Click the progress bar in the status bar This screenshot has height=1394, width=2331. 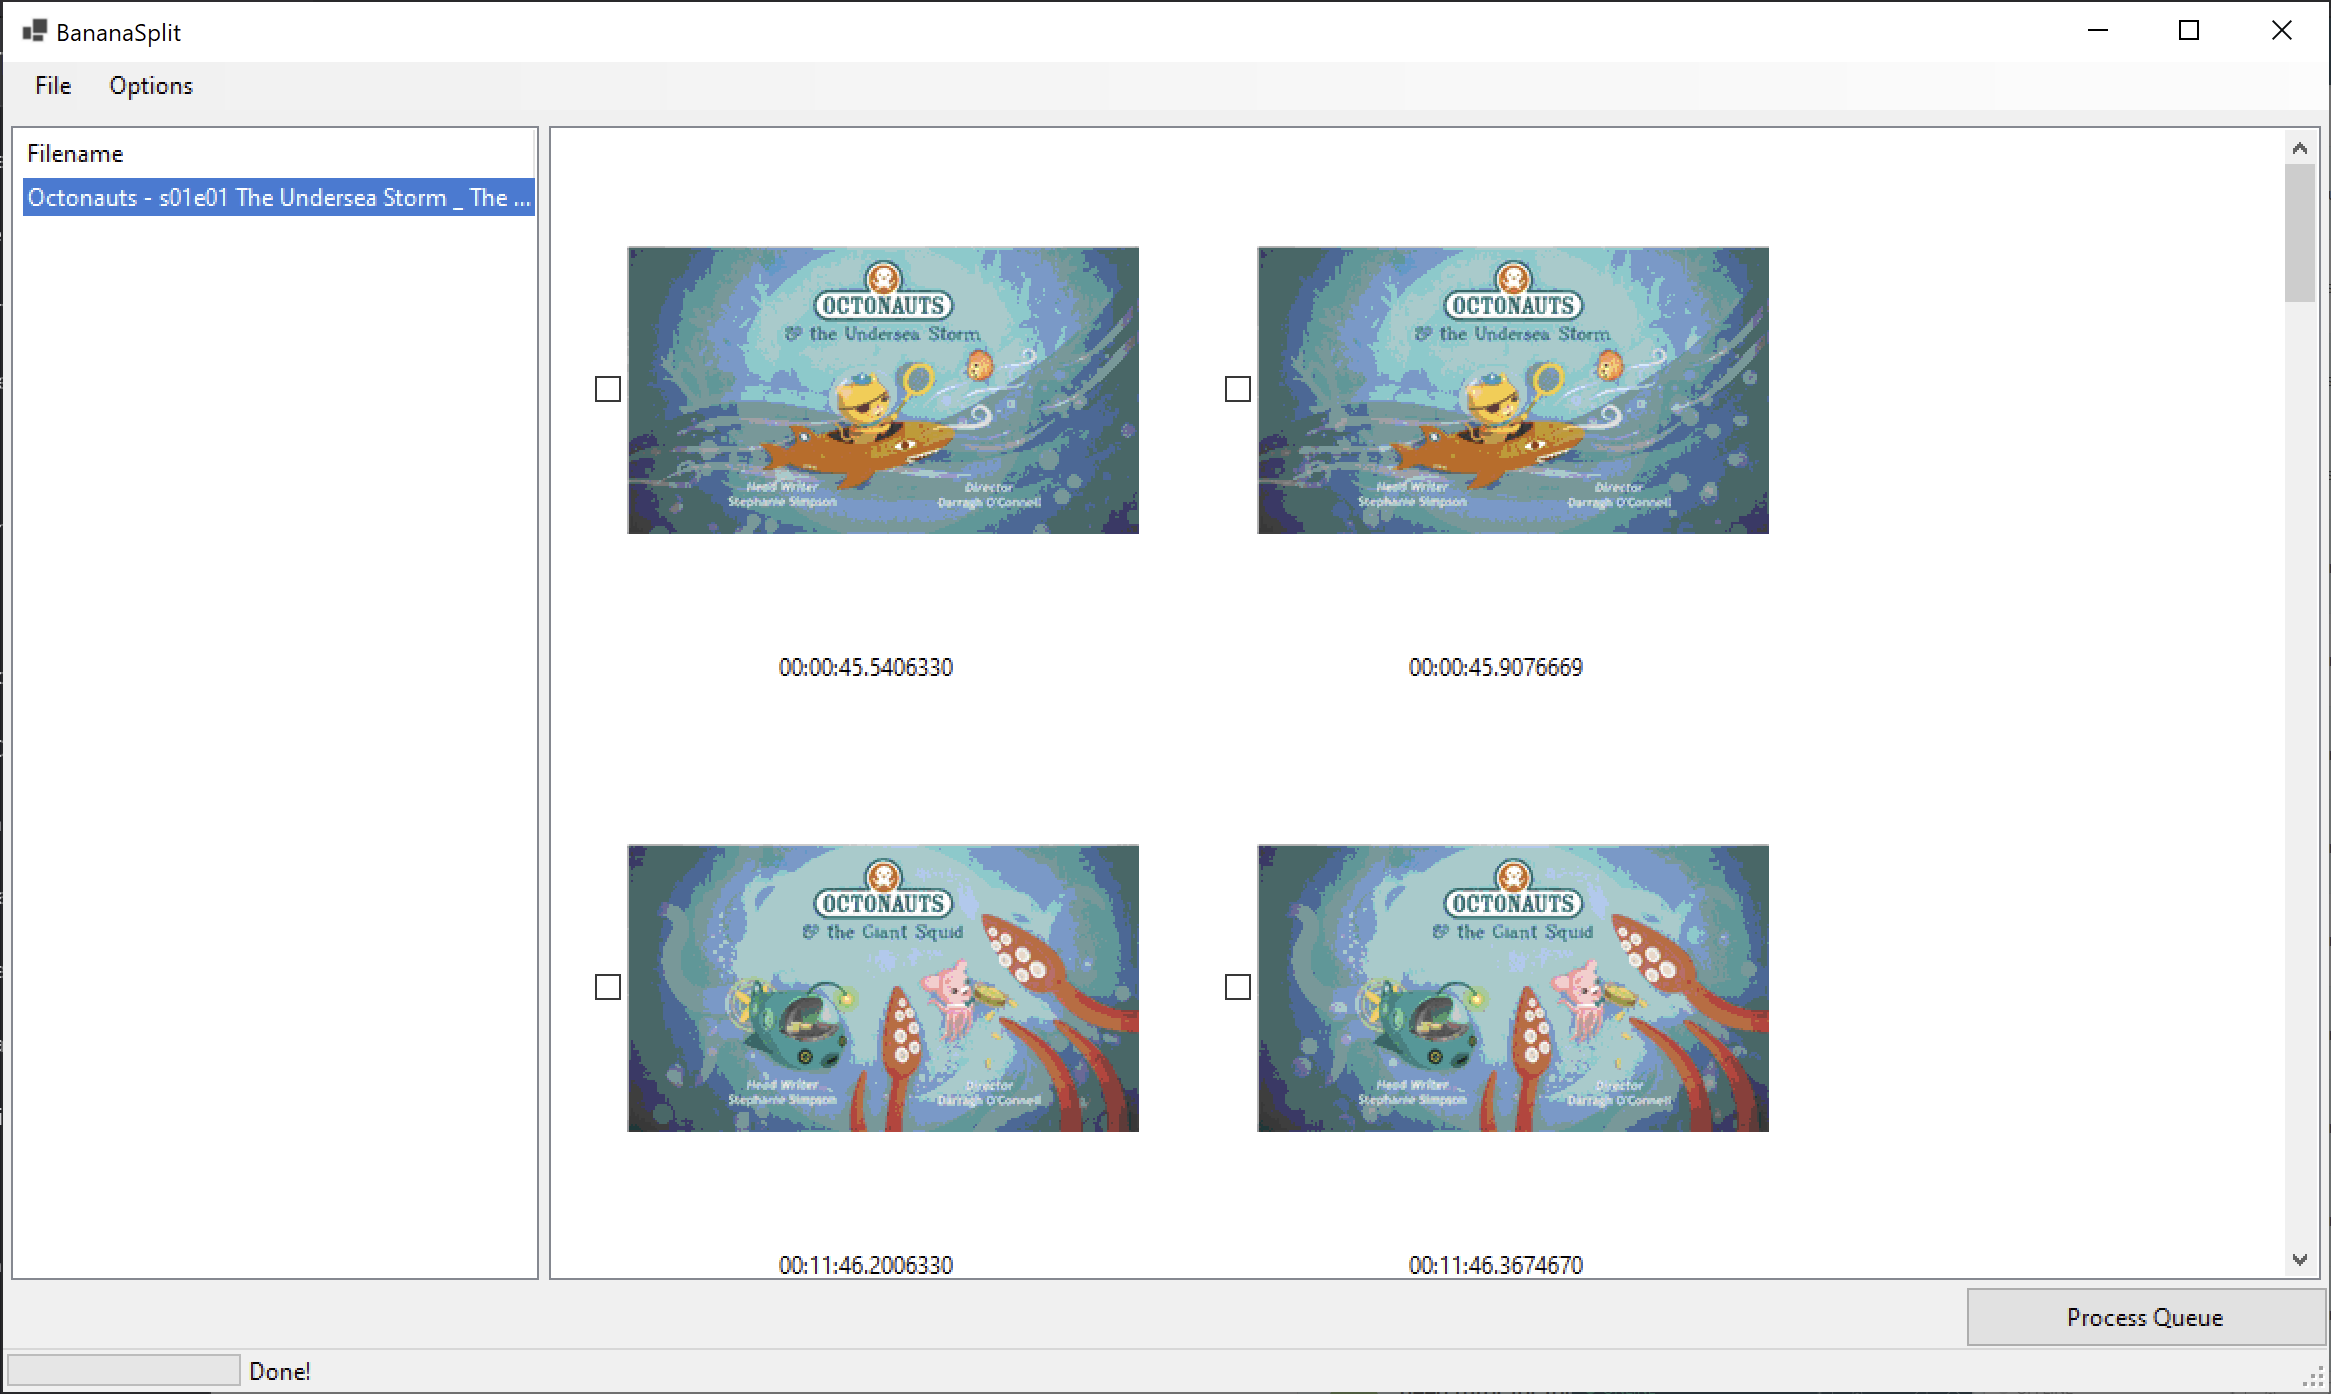(122, 1370)
